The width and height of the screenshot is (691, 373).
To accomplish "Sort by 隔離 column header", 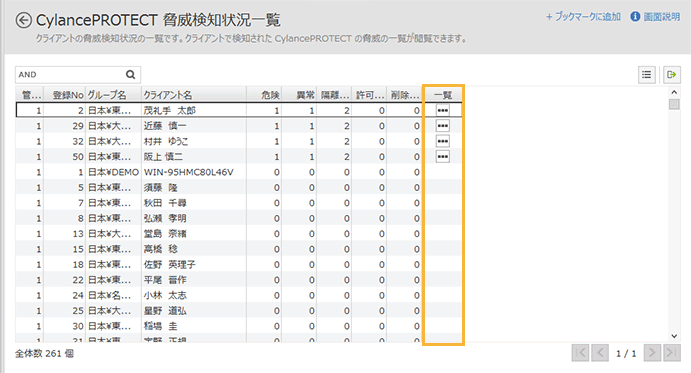I will tap(334, 95).
